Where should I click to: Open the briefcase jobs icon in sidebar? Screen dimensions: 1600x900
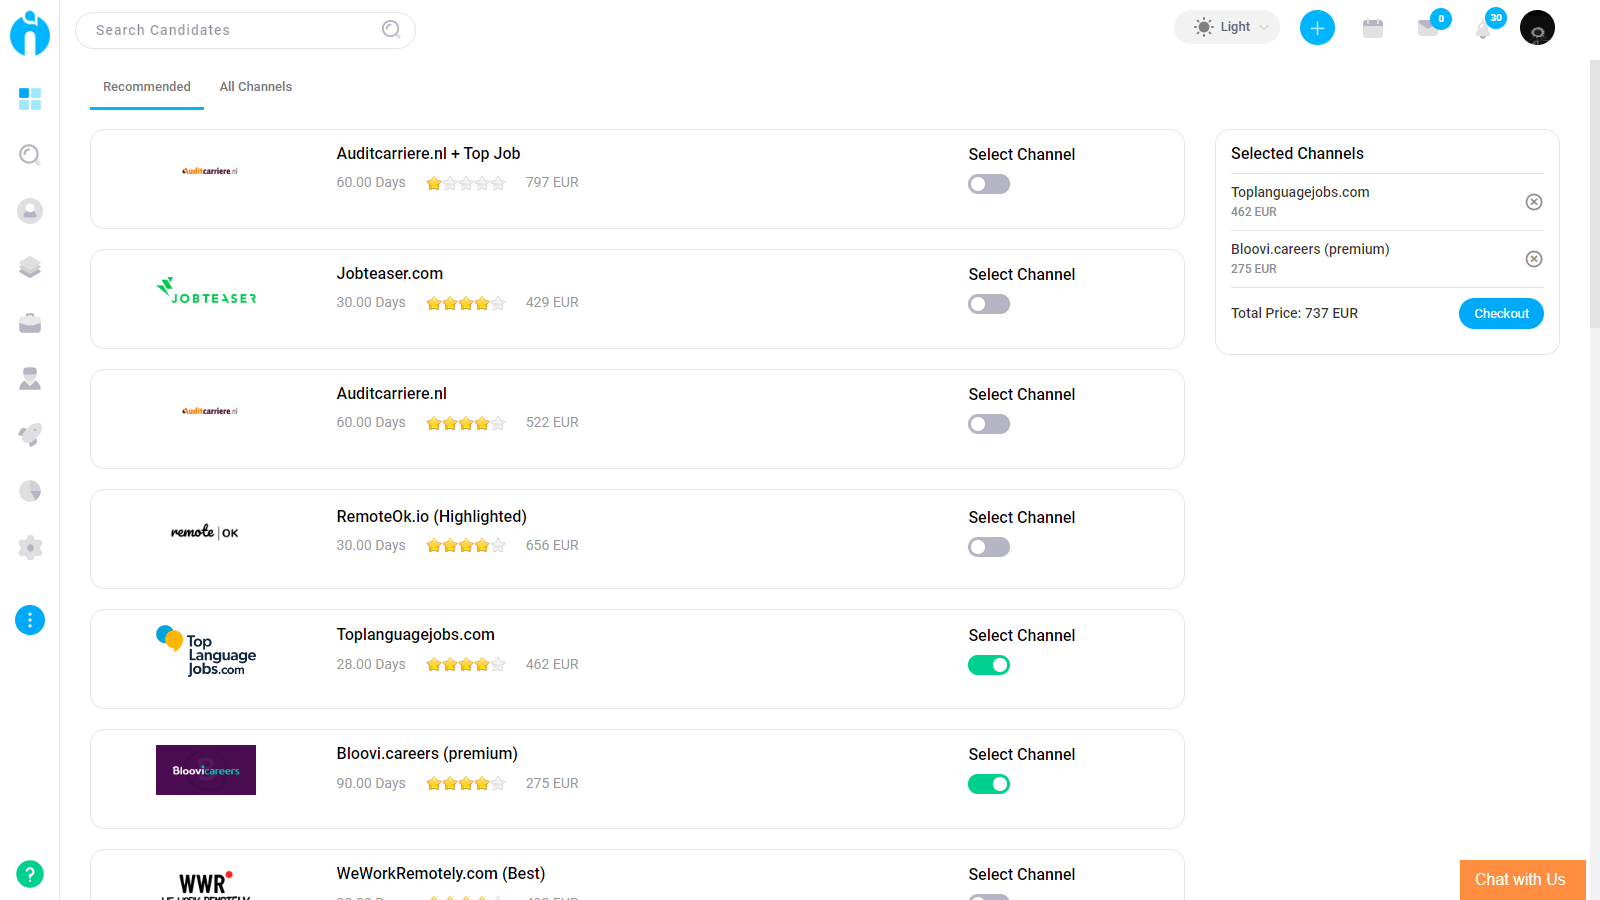coord(30,323)
